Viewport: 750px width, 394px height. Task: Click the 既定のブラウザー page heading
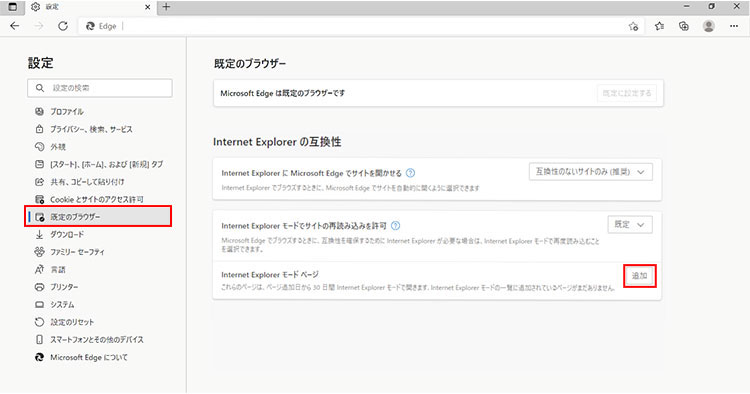click(250, 64)
